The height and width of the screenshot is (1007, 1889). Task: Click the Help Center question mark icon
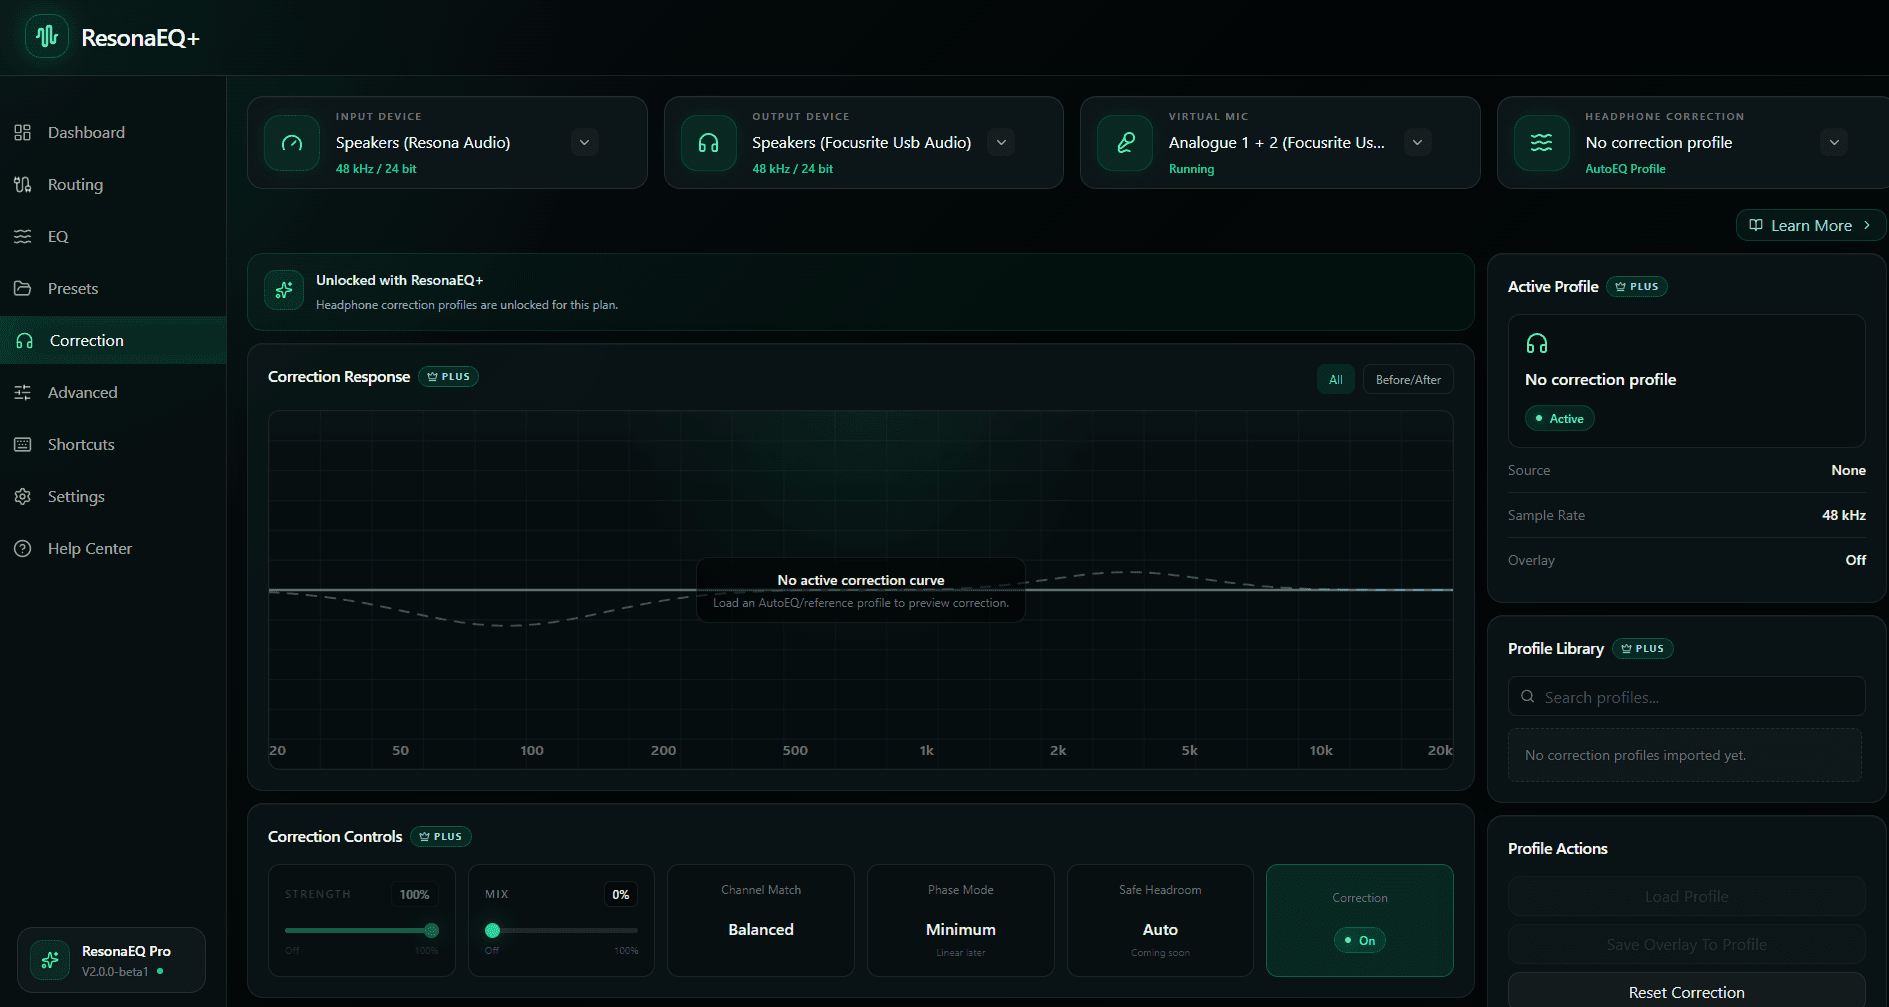(x=23, y=548)
